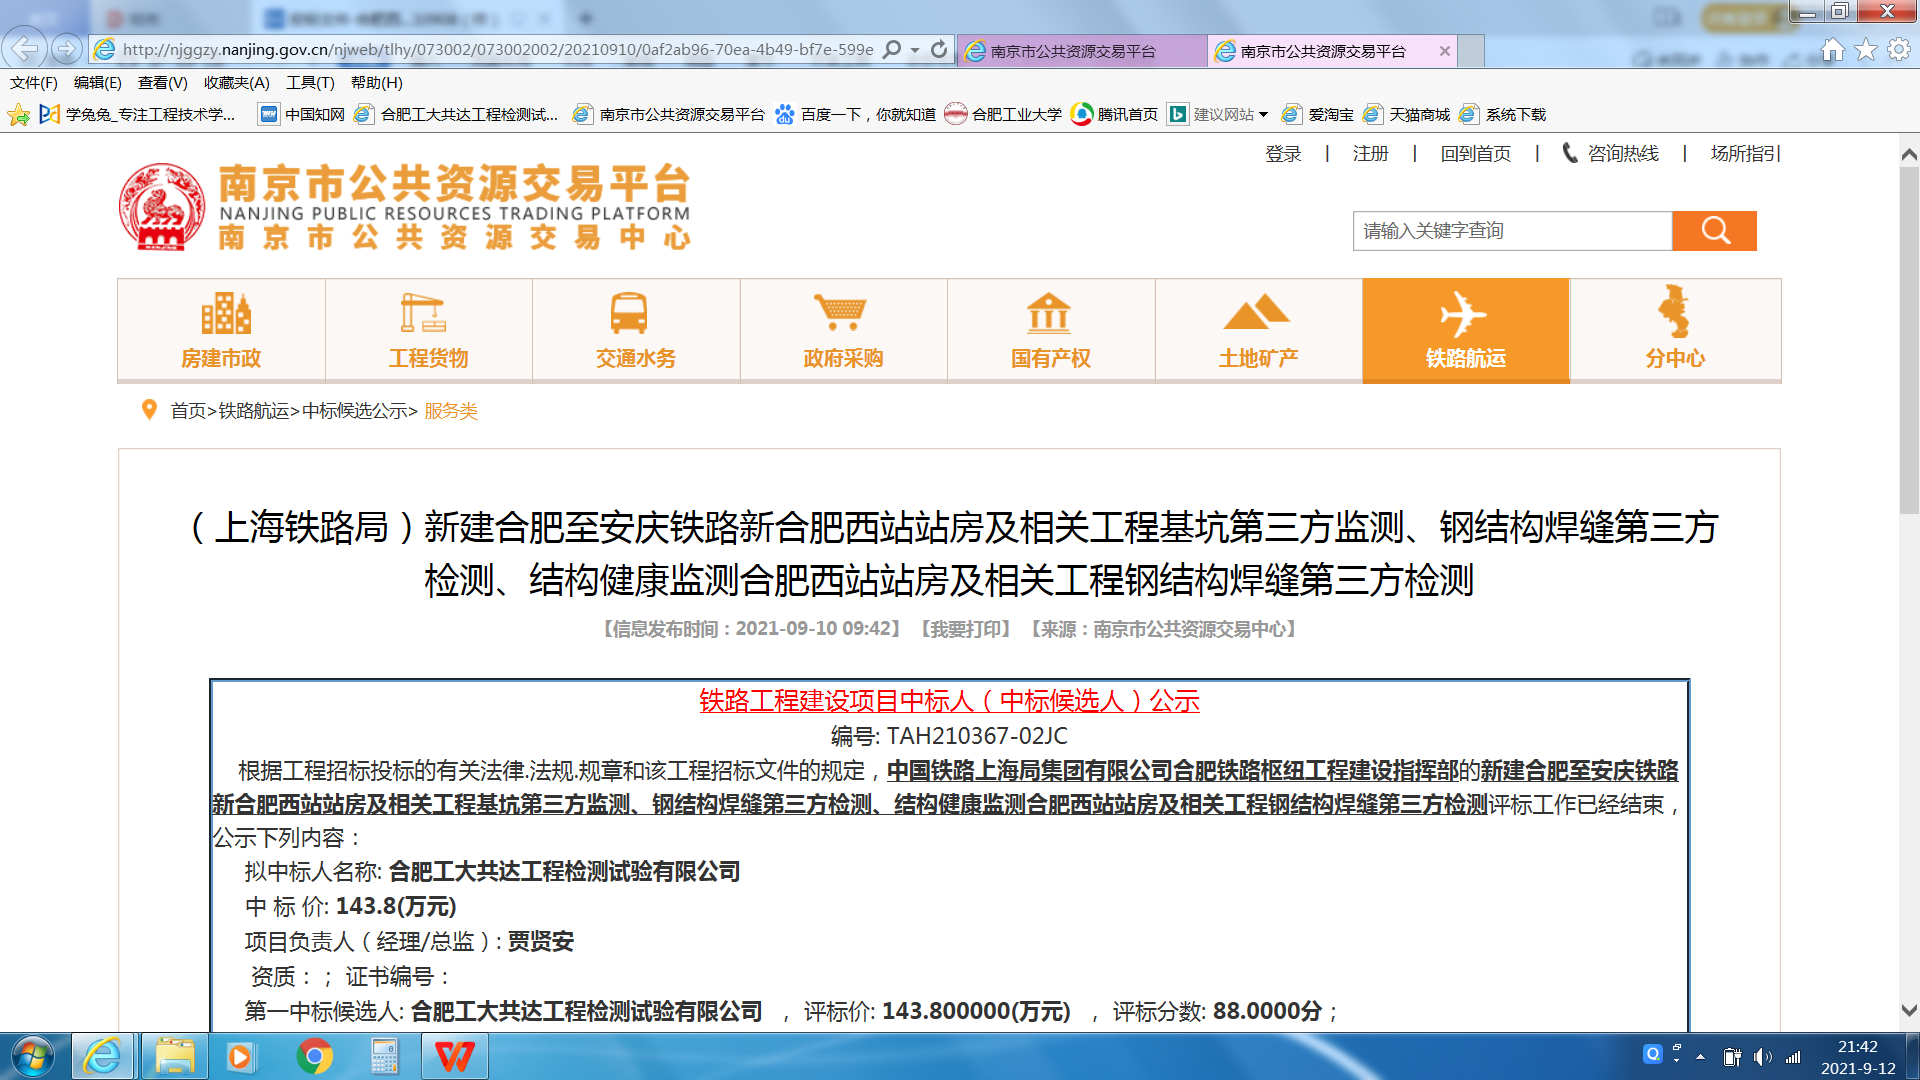Open 南京市公共资源交易平台 bookmark in favorites bar

tap(669, 115)
